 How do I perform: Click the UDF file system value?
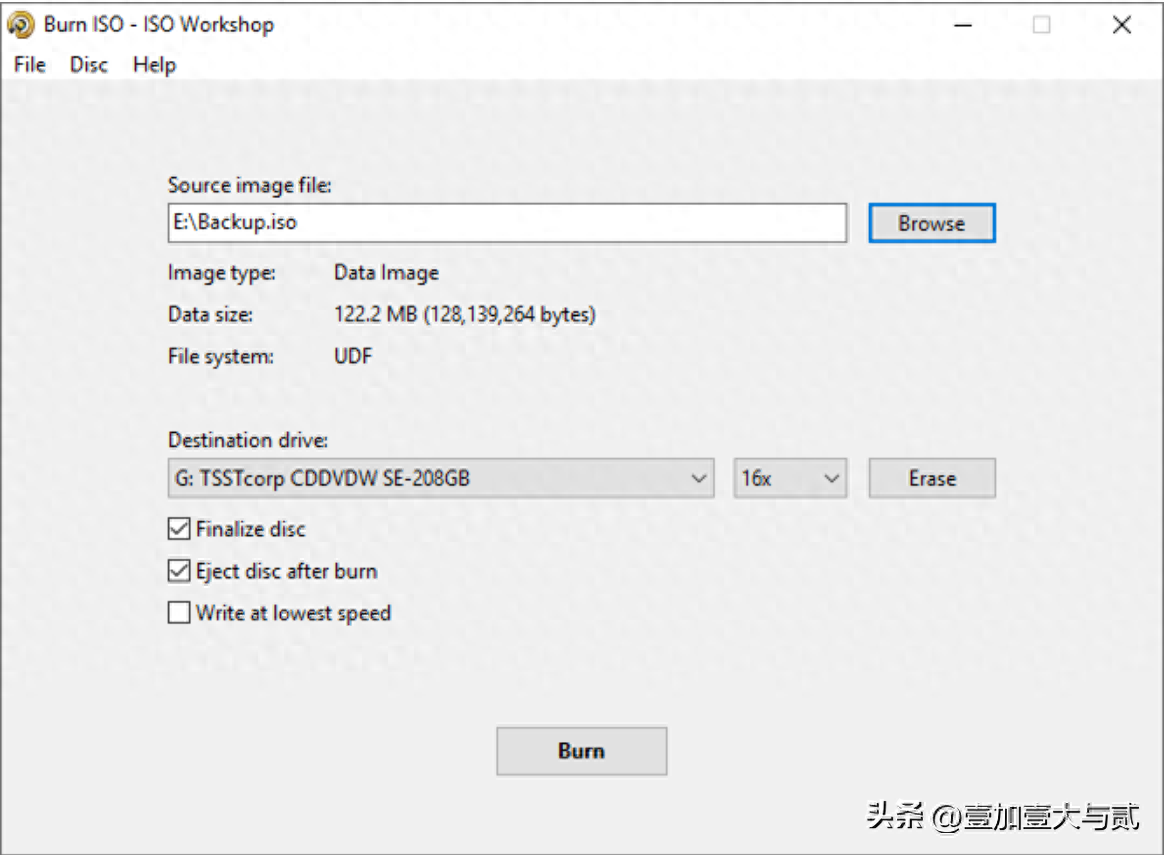(x=353, y=356)
